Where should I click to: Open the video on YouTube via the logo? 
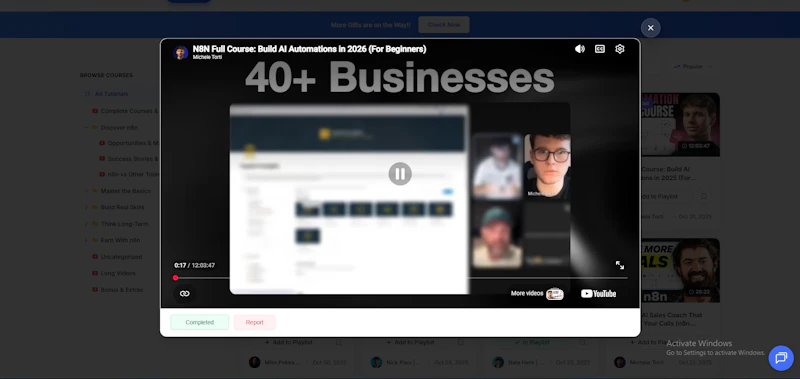coord(598,293)
